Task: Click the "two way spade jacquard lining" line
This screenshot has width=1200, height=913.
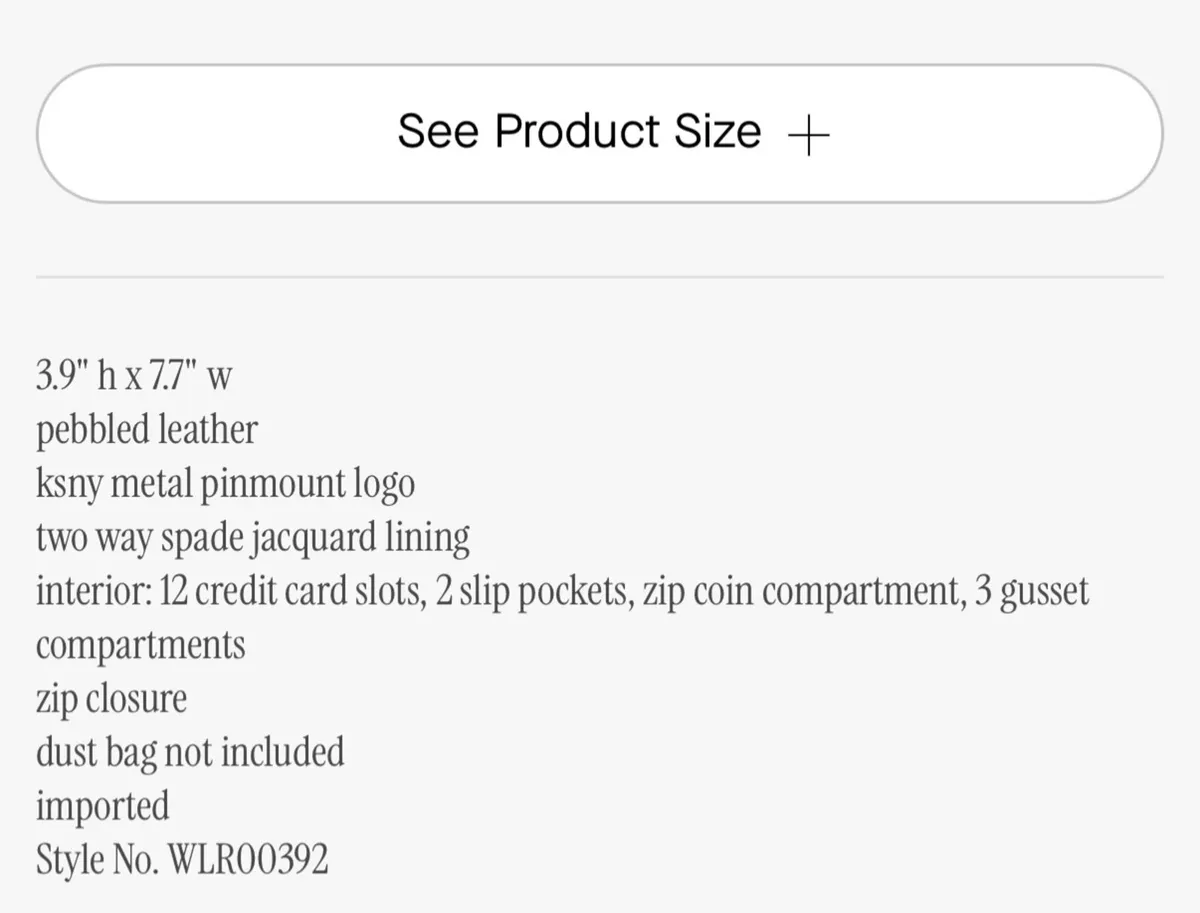Action: pos(253,538)
